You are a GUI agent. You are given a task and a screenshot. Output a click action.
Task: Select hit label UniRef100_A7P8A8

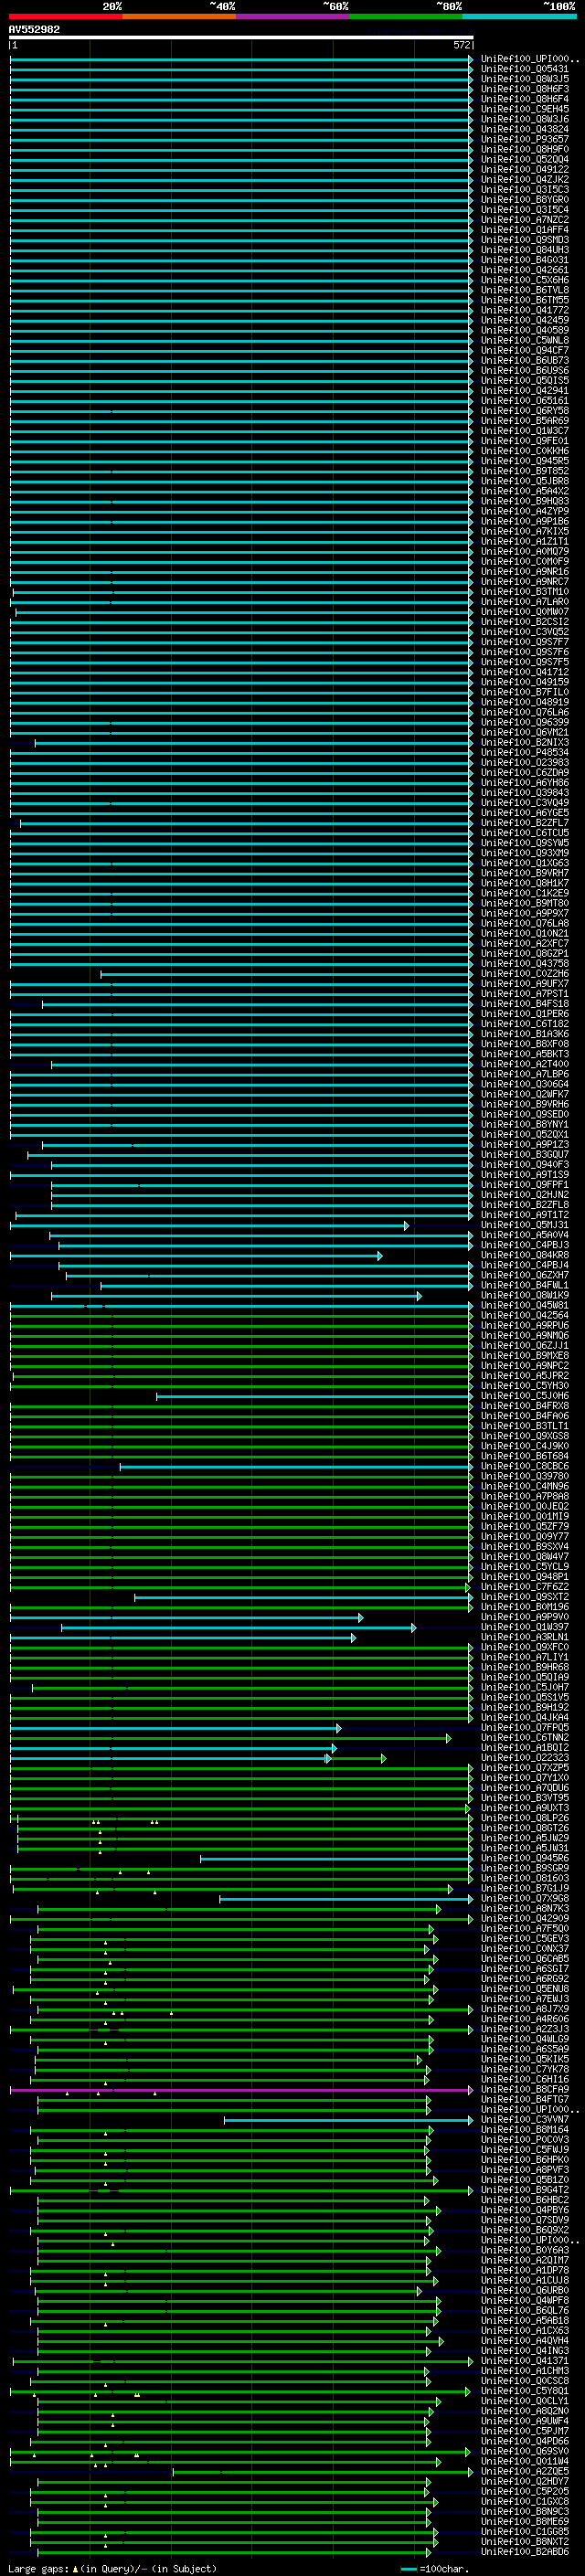click(525, 1496)
